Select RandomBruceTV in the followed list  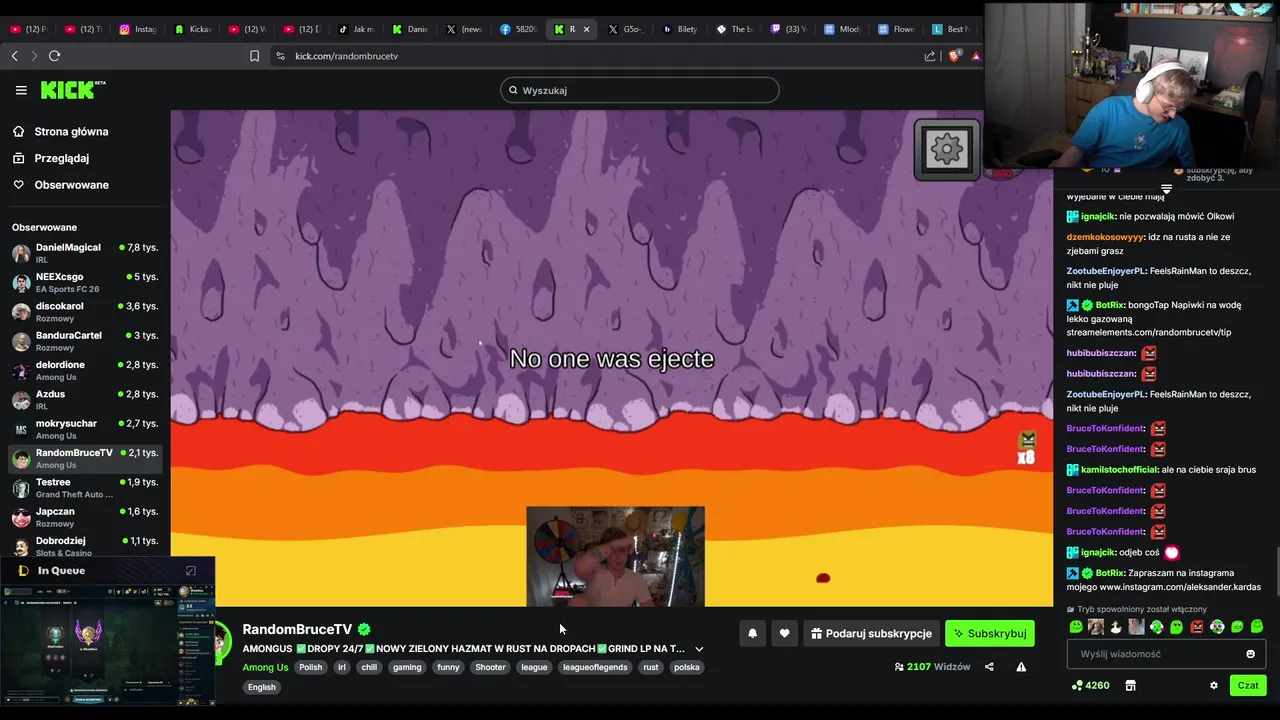pos(84,458)
